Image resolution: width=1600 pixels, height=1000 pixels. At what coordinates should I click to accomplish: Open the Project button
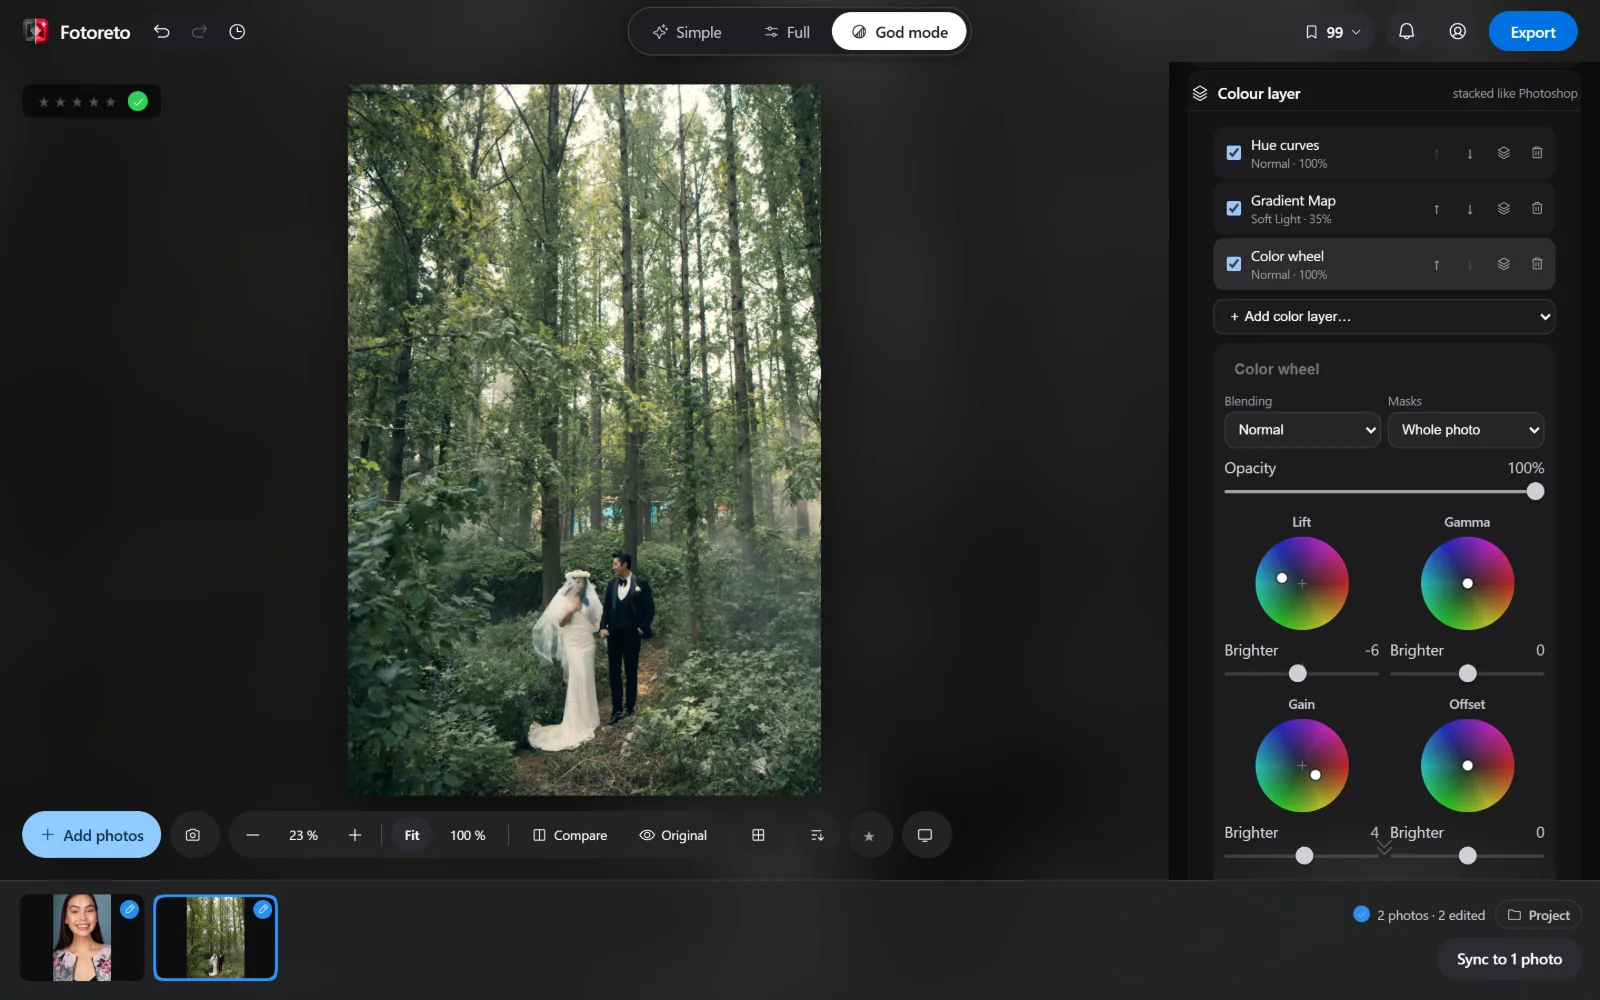point(1538,915)
